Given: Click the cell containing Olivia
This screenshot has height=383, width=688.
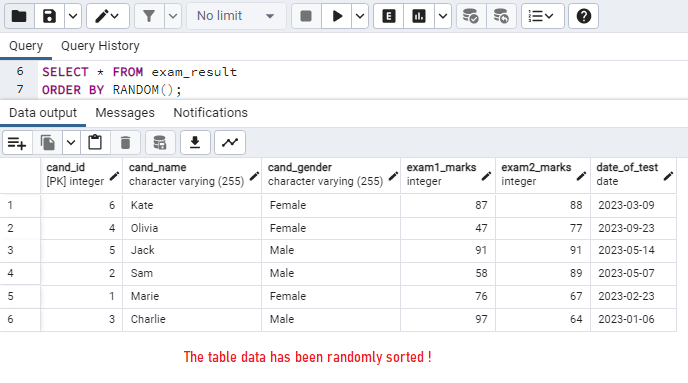Looking at the screenshot, I should 192,228.
